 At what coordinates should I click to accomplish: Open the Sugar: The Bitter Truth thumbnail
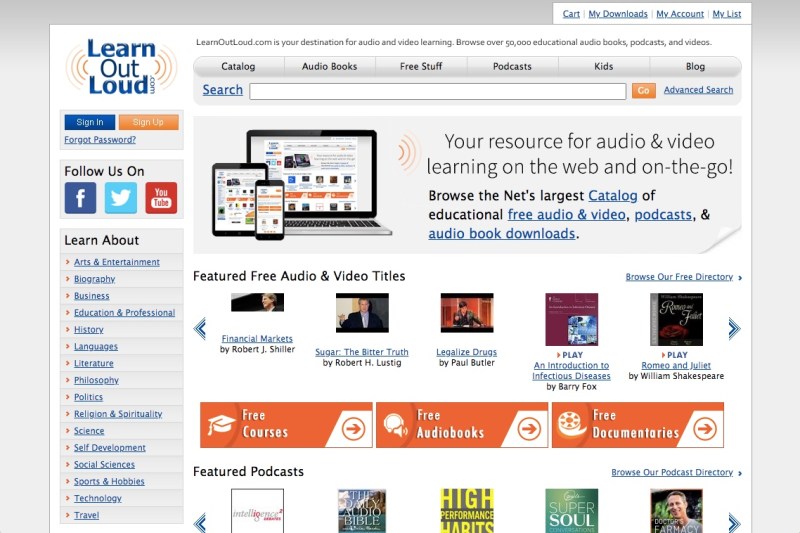point(362,313)
